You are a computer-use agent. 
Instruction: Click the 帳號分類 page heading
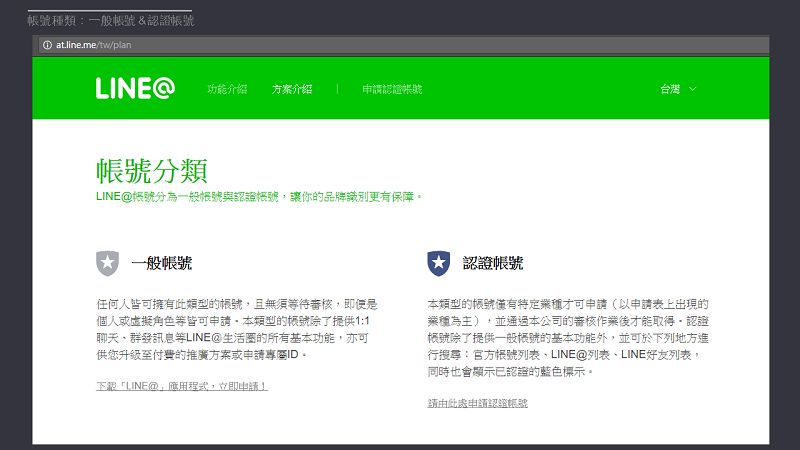pyautogui.click(x=152, y=170)
